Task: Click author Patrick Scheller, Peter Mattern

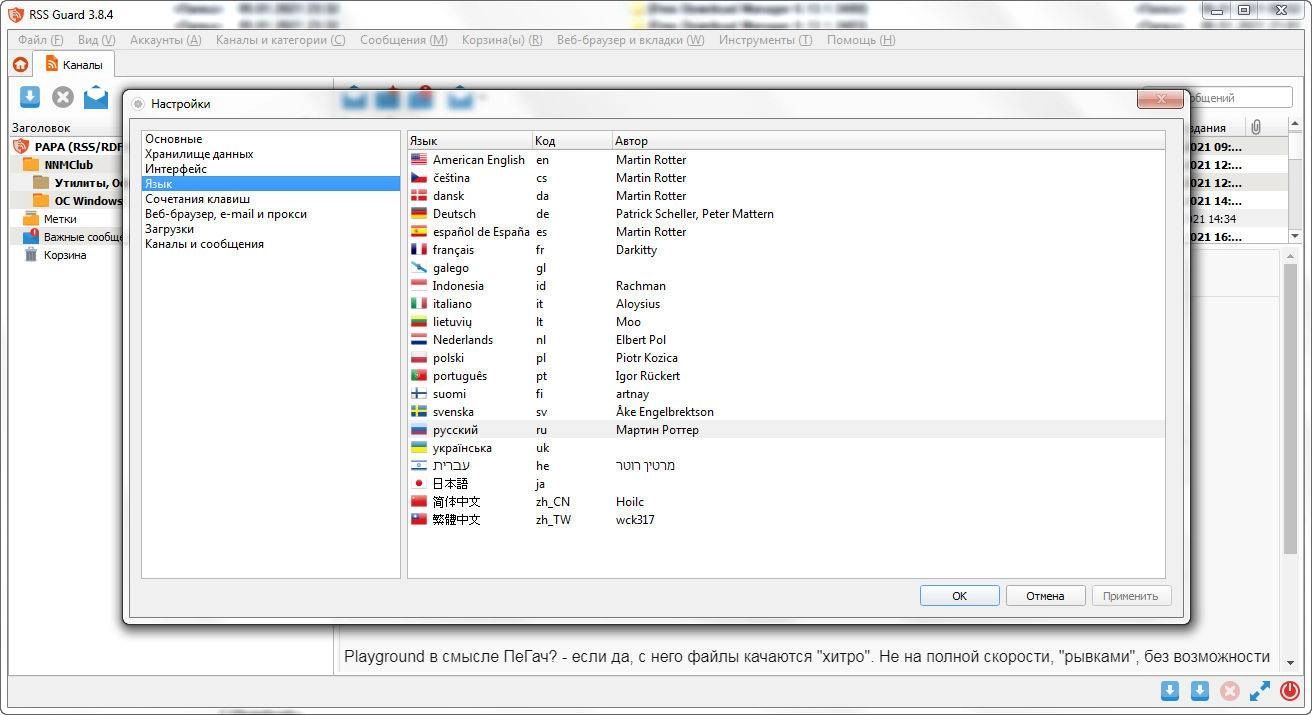Action: click(x=695, y=214)
